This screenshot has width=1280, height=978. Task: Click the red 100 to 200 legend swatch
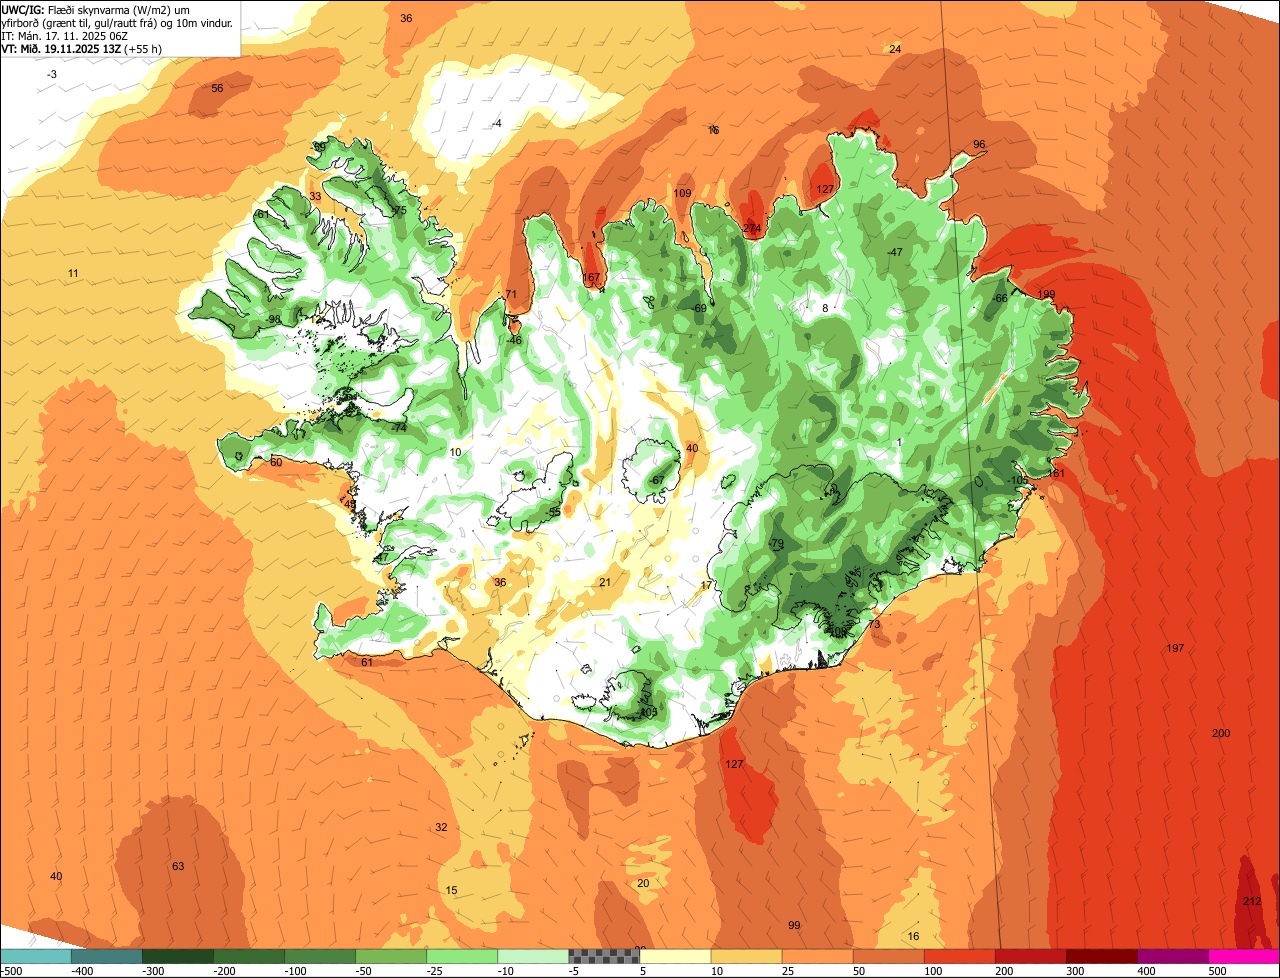tap(959, 956)
